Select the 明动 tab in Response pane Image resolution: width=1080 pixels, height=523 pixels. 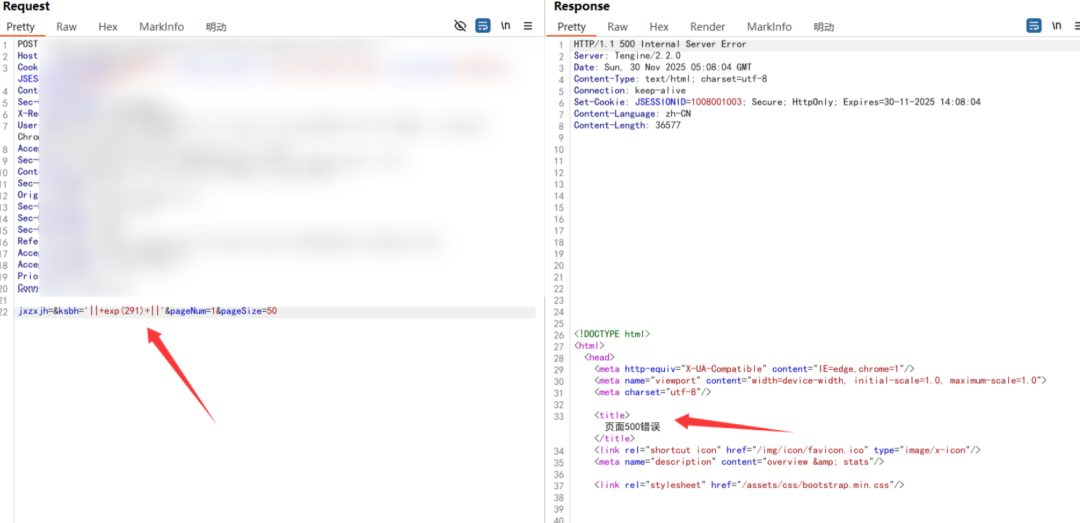click(824, 27)
